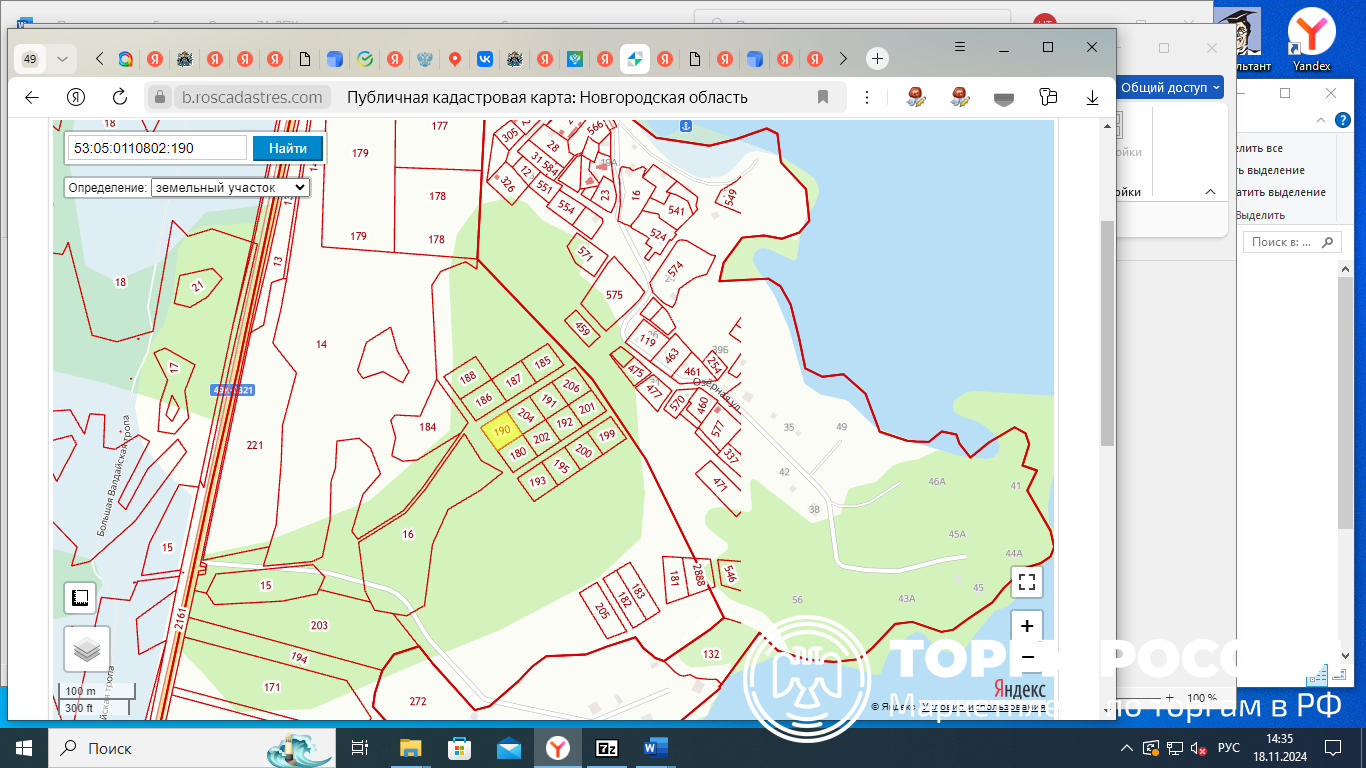Image resolution: width=1366 pixels, height=768 pixels.
Task: Click the cadastral number input field
Action: (x=158, y=148)
